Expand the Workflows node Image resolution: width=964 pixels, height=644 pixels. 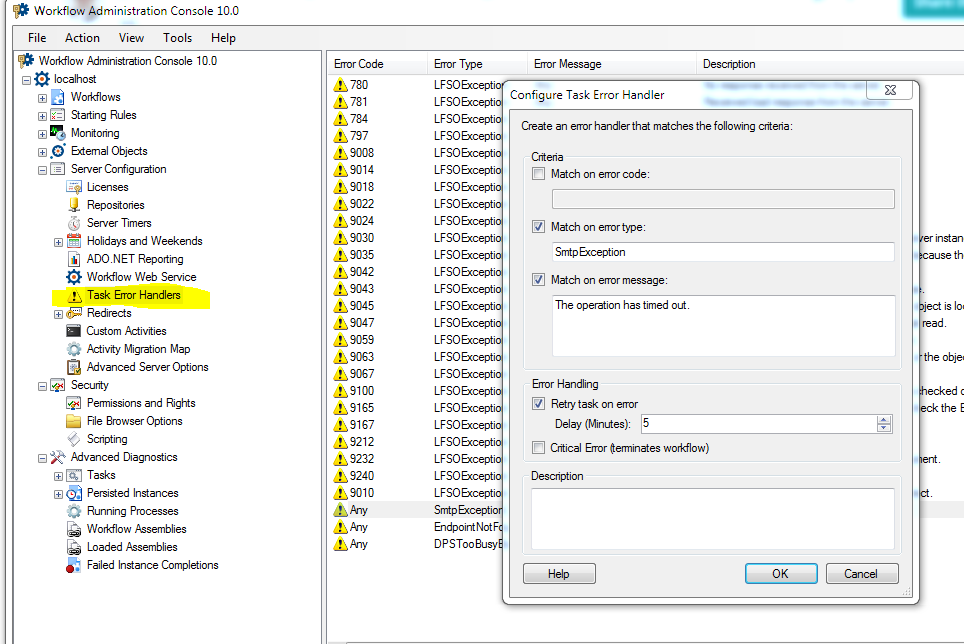[42, 98]
